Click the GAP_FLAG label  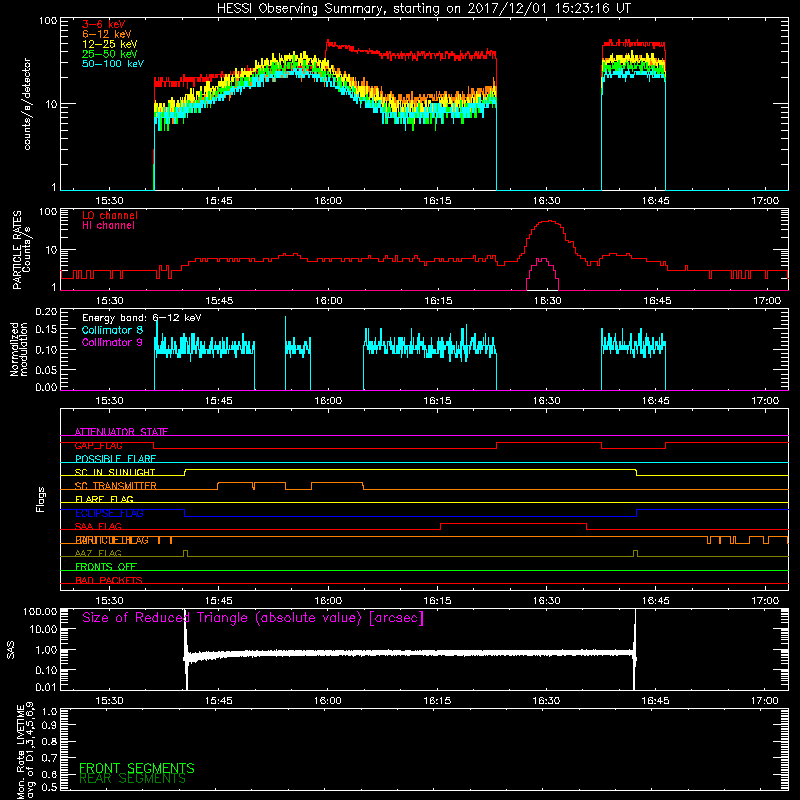(98, 445)
